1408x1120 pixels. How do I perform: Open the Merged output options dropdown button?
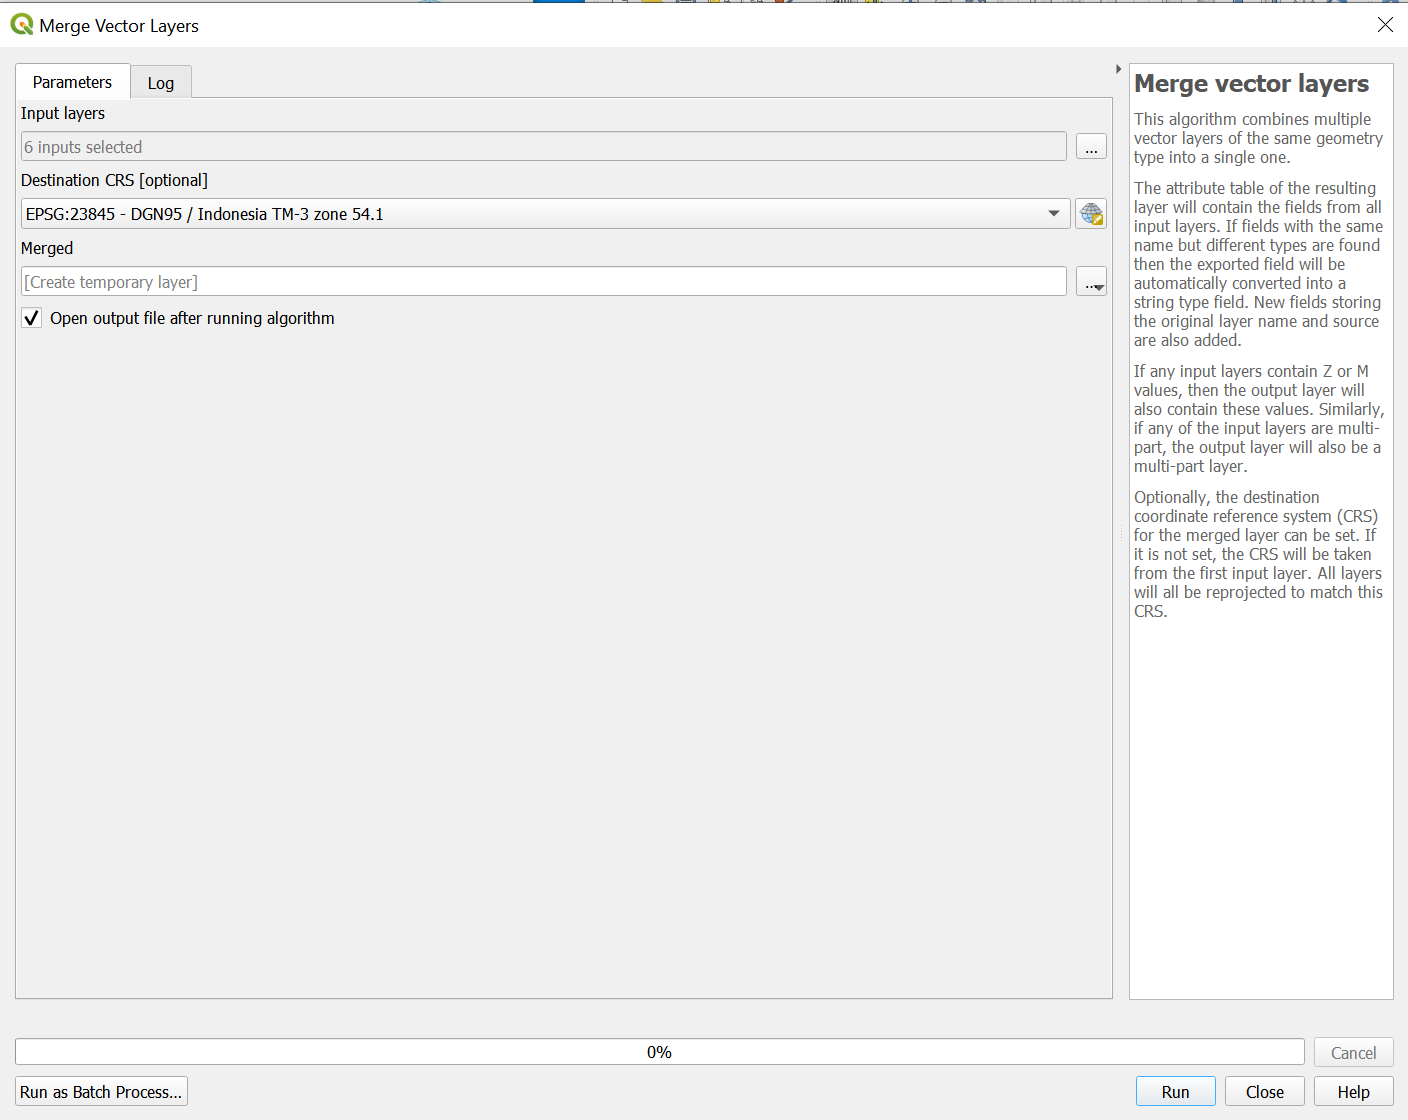(1091, 283)
